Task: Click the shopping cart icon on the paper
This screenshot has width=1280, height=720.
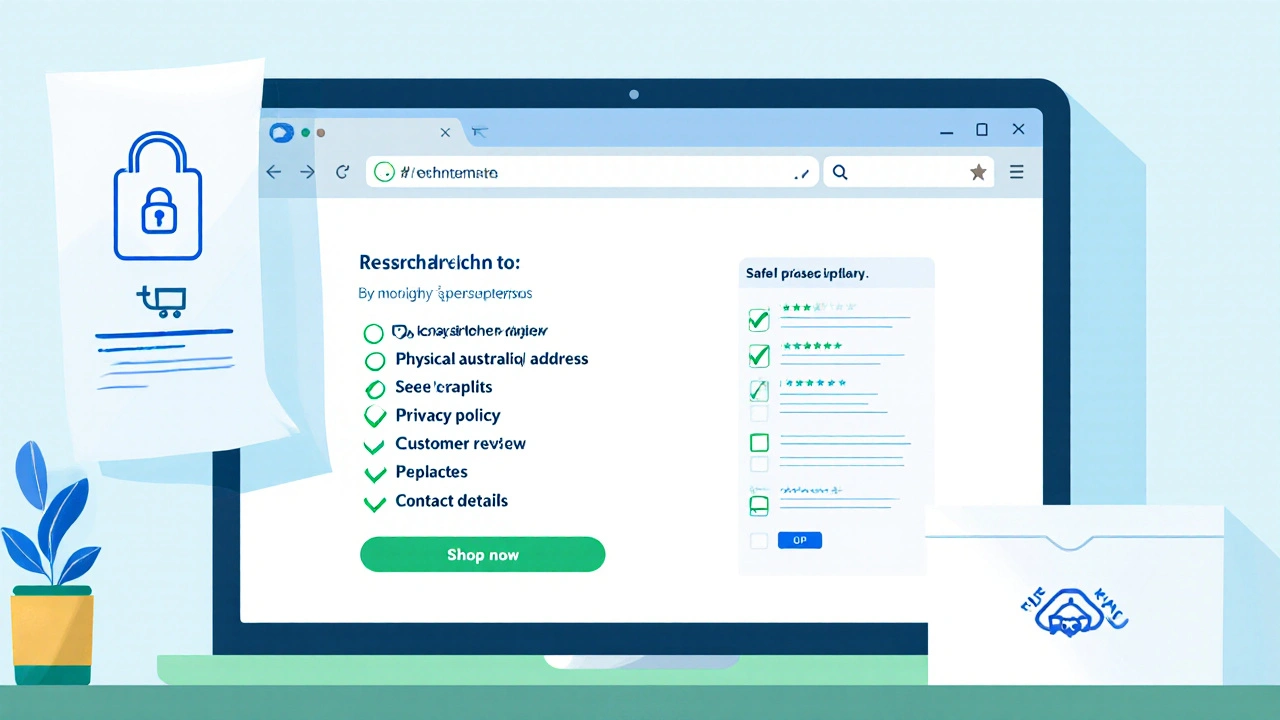Action: [x=162, y=300]
